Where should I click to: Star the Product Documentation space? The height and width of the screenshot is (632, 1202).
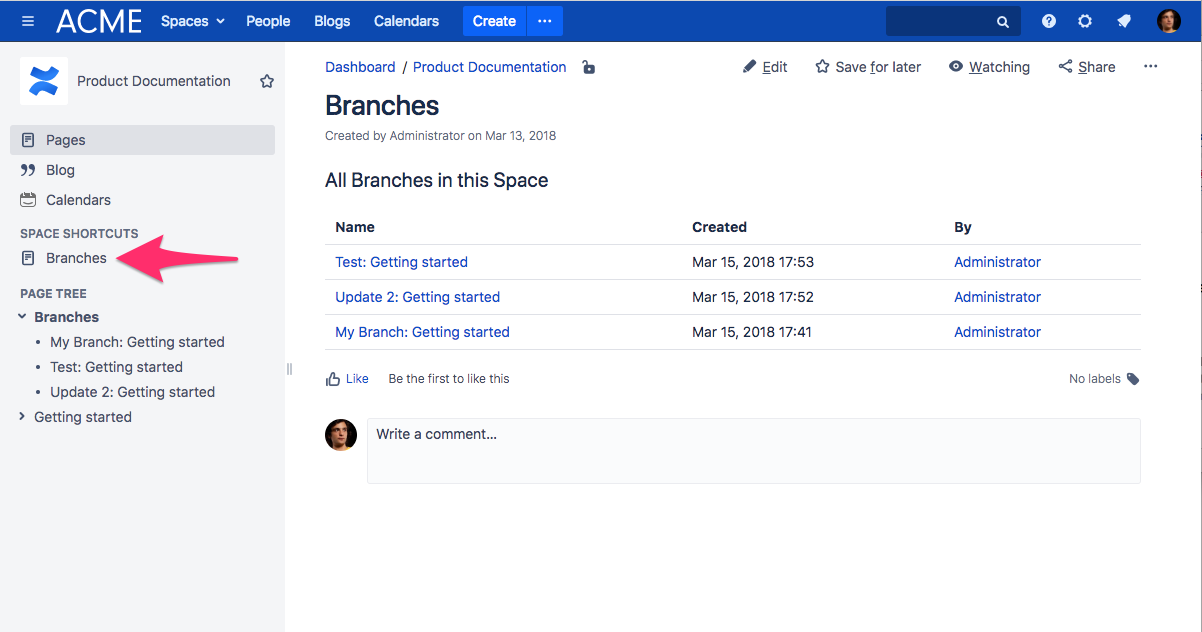(x=267, y=81)
